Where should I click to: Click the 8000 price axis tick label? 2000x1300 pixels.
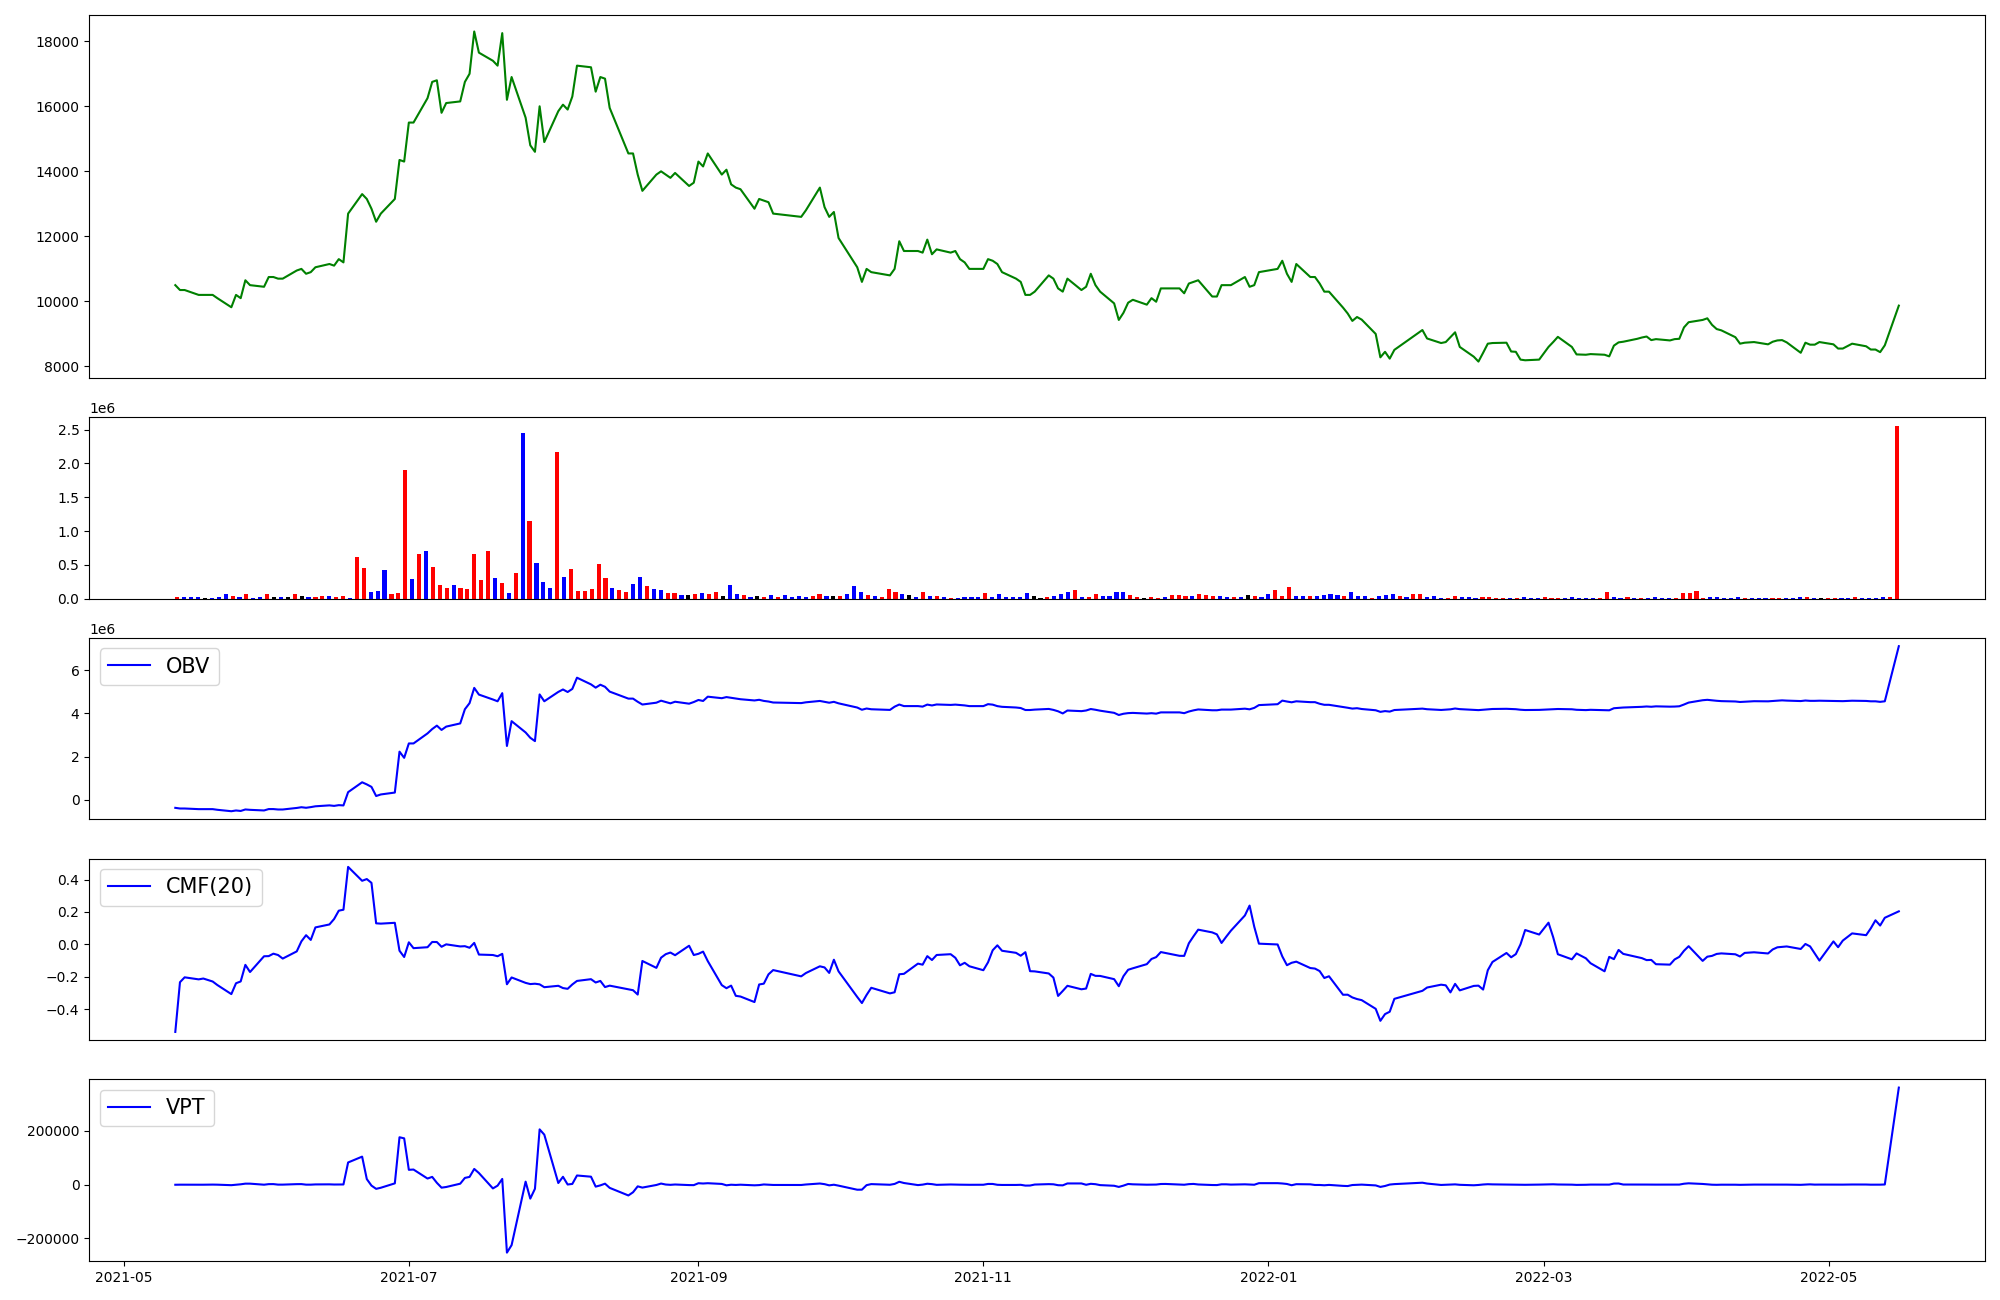pyautogui.click(x=62, y=367)
